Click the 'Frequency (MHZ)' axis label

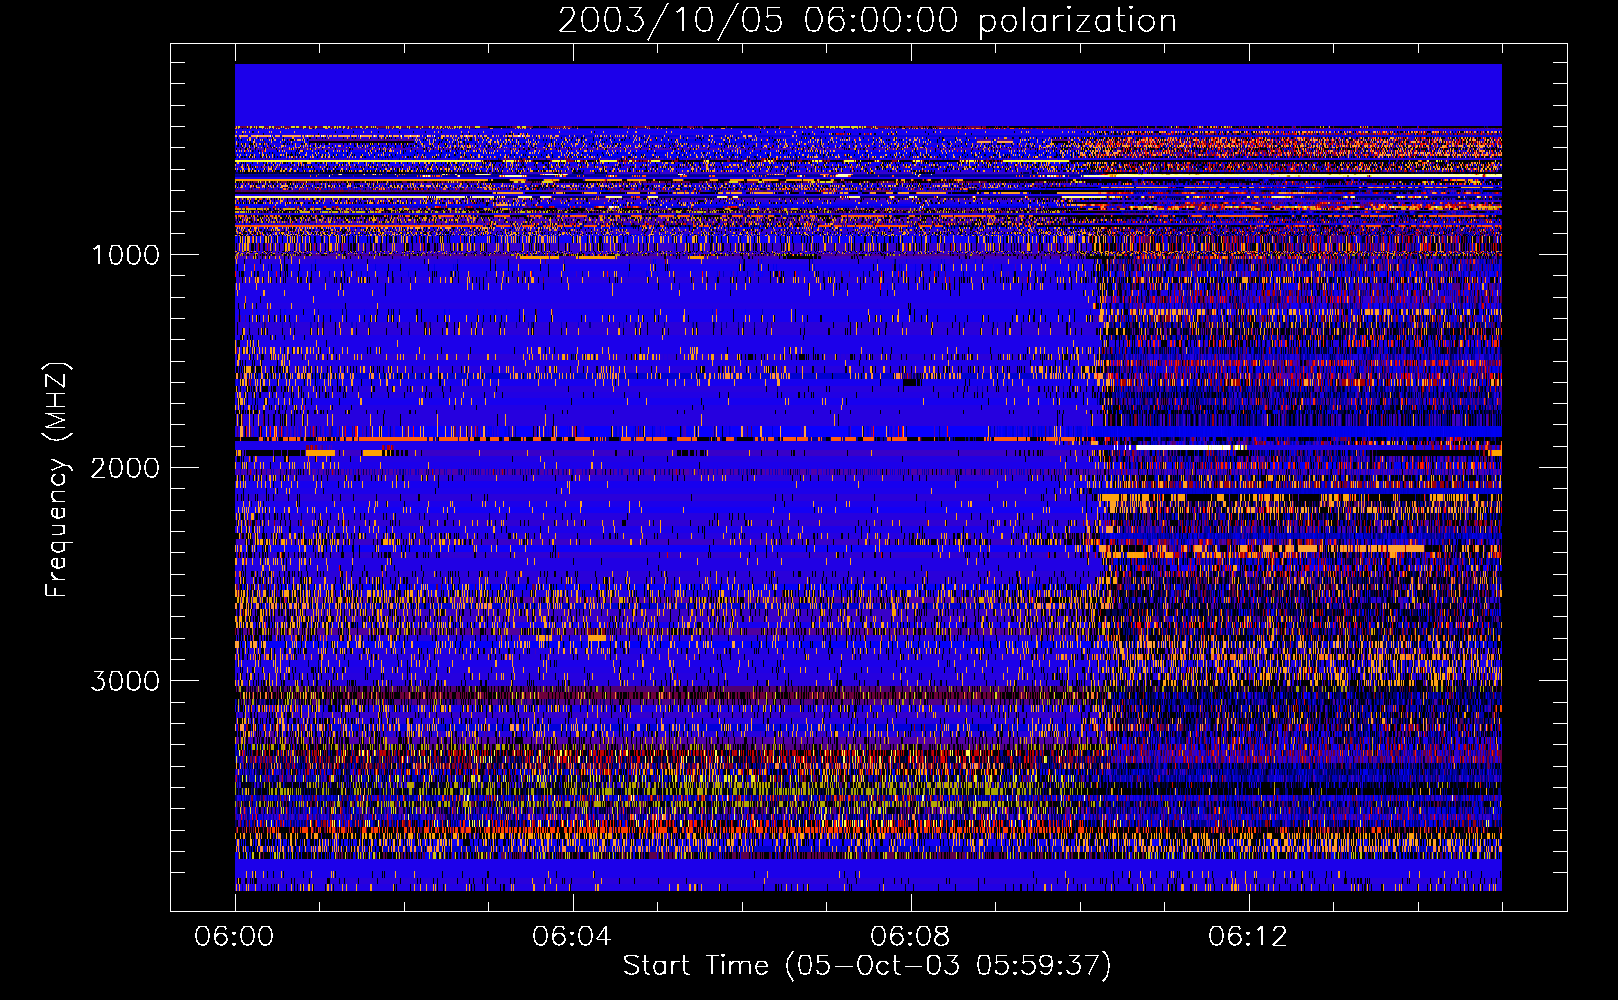pyautogui.click(x=57, y=480)
